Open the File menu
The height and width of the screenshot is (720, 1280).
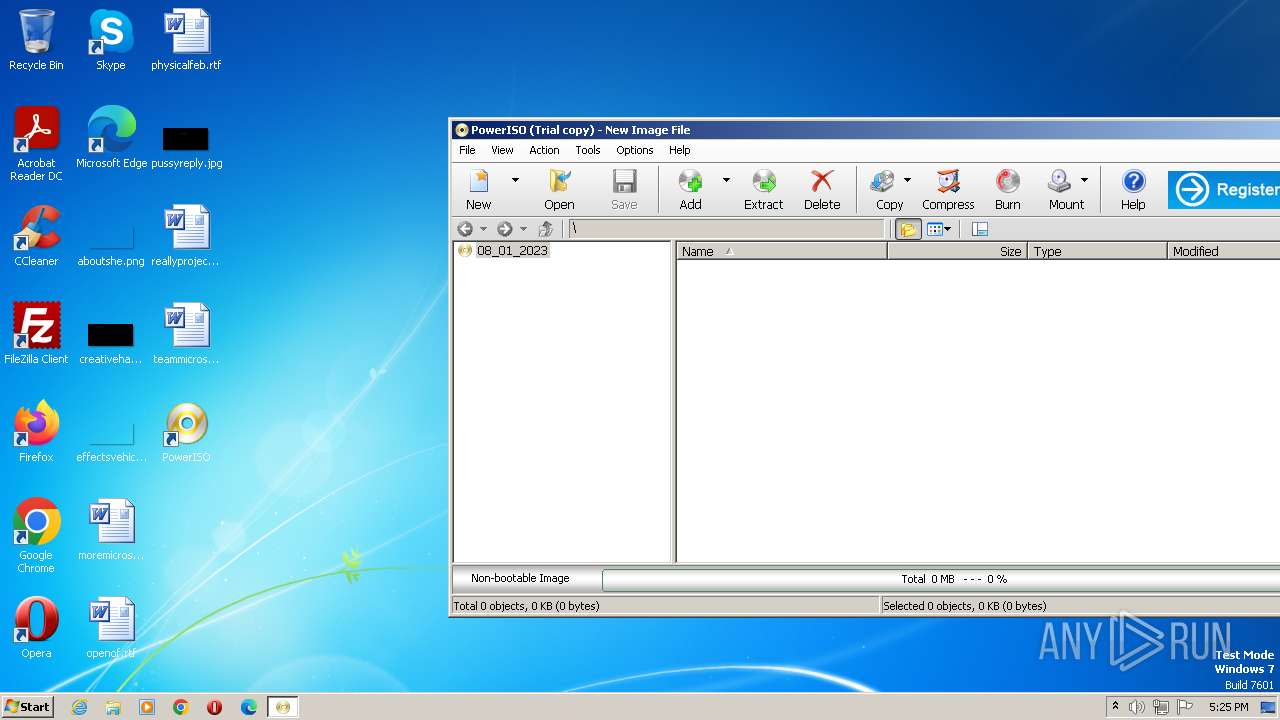[467, 150]
